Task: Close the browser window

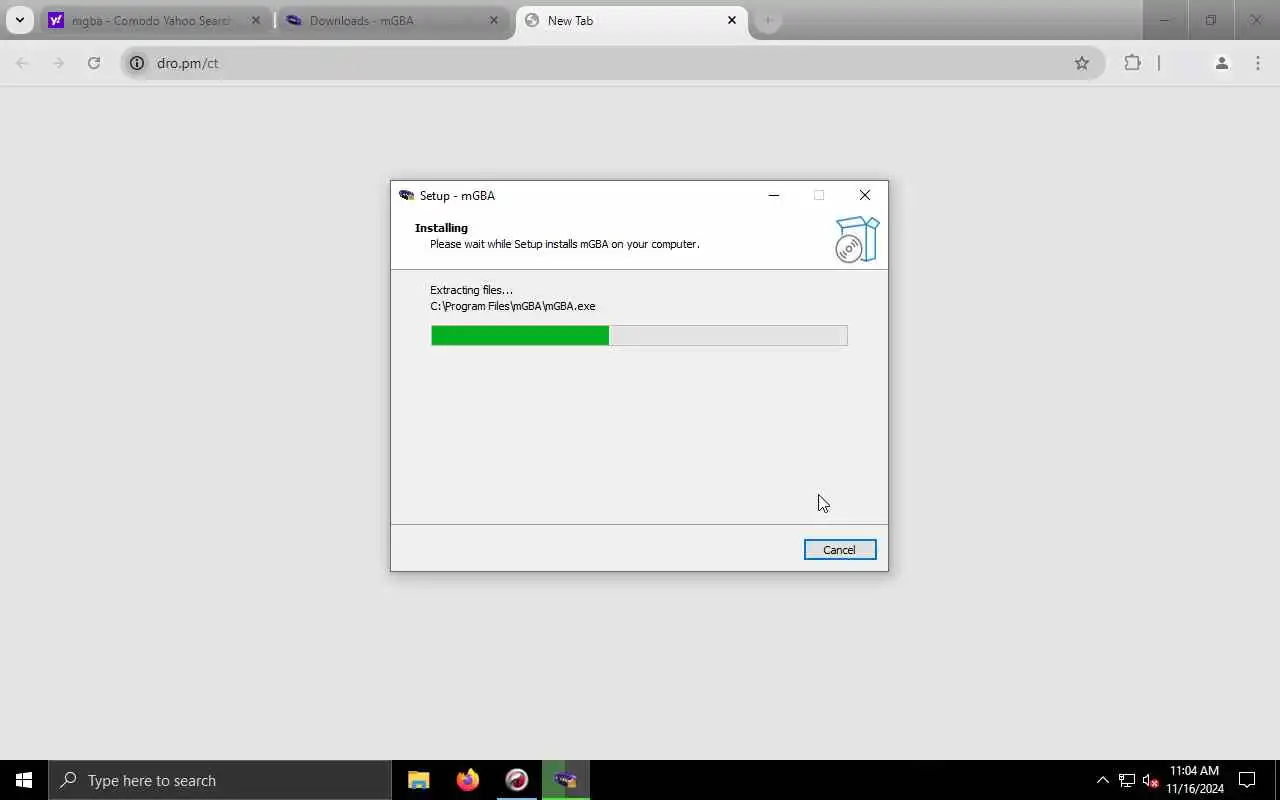Action: click(1257, 20)
